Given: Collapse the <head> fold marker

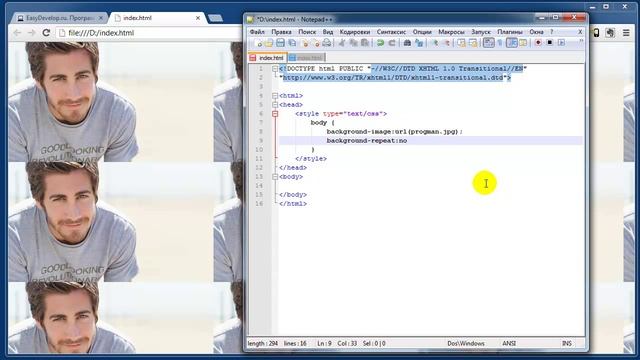Looking at the screenshot, I should 275,105.
